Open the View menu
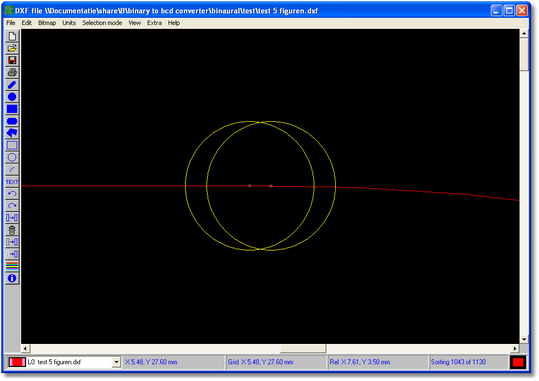539x381 pixels. point(134,23)
